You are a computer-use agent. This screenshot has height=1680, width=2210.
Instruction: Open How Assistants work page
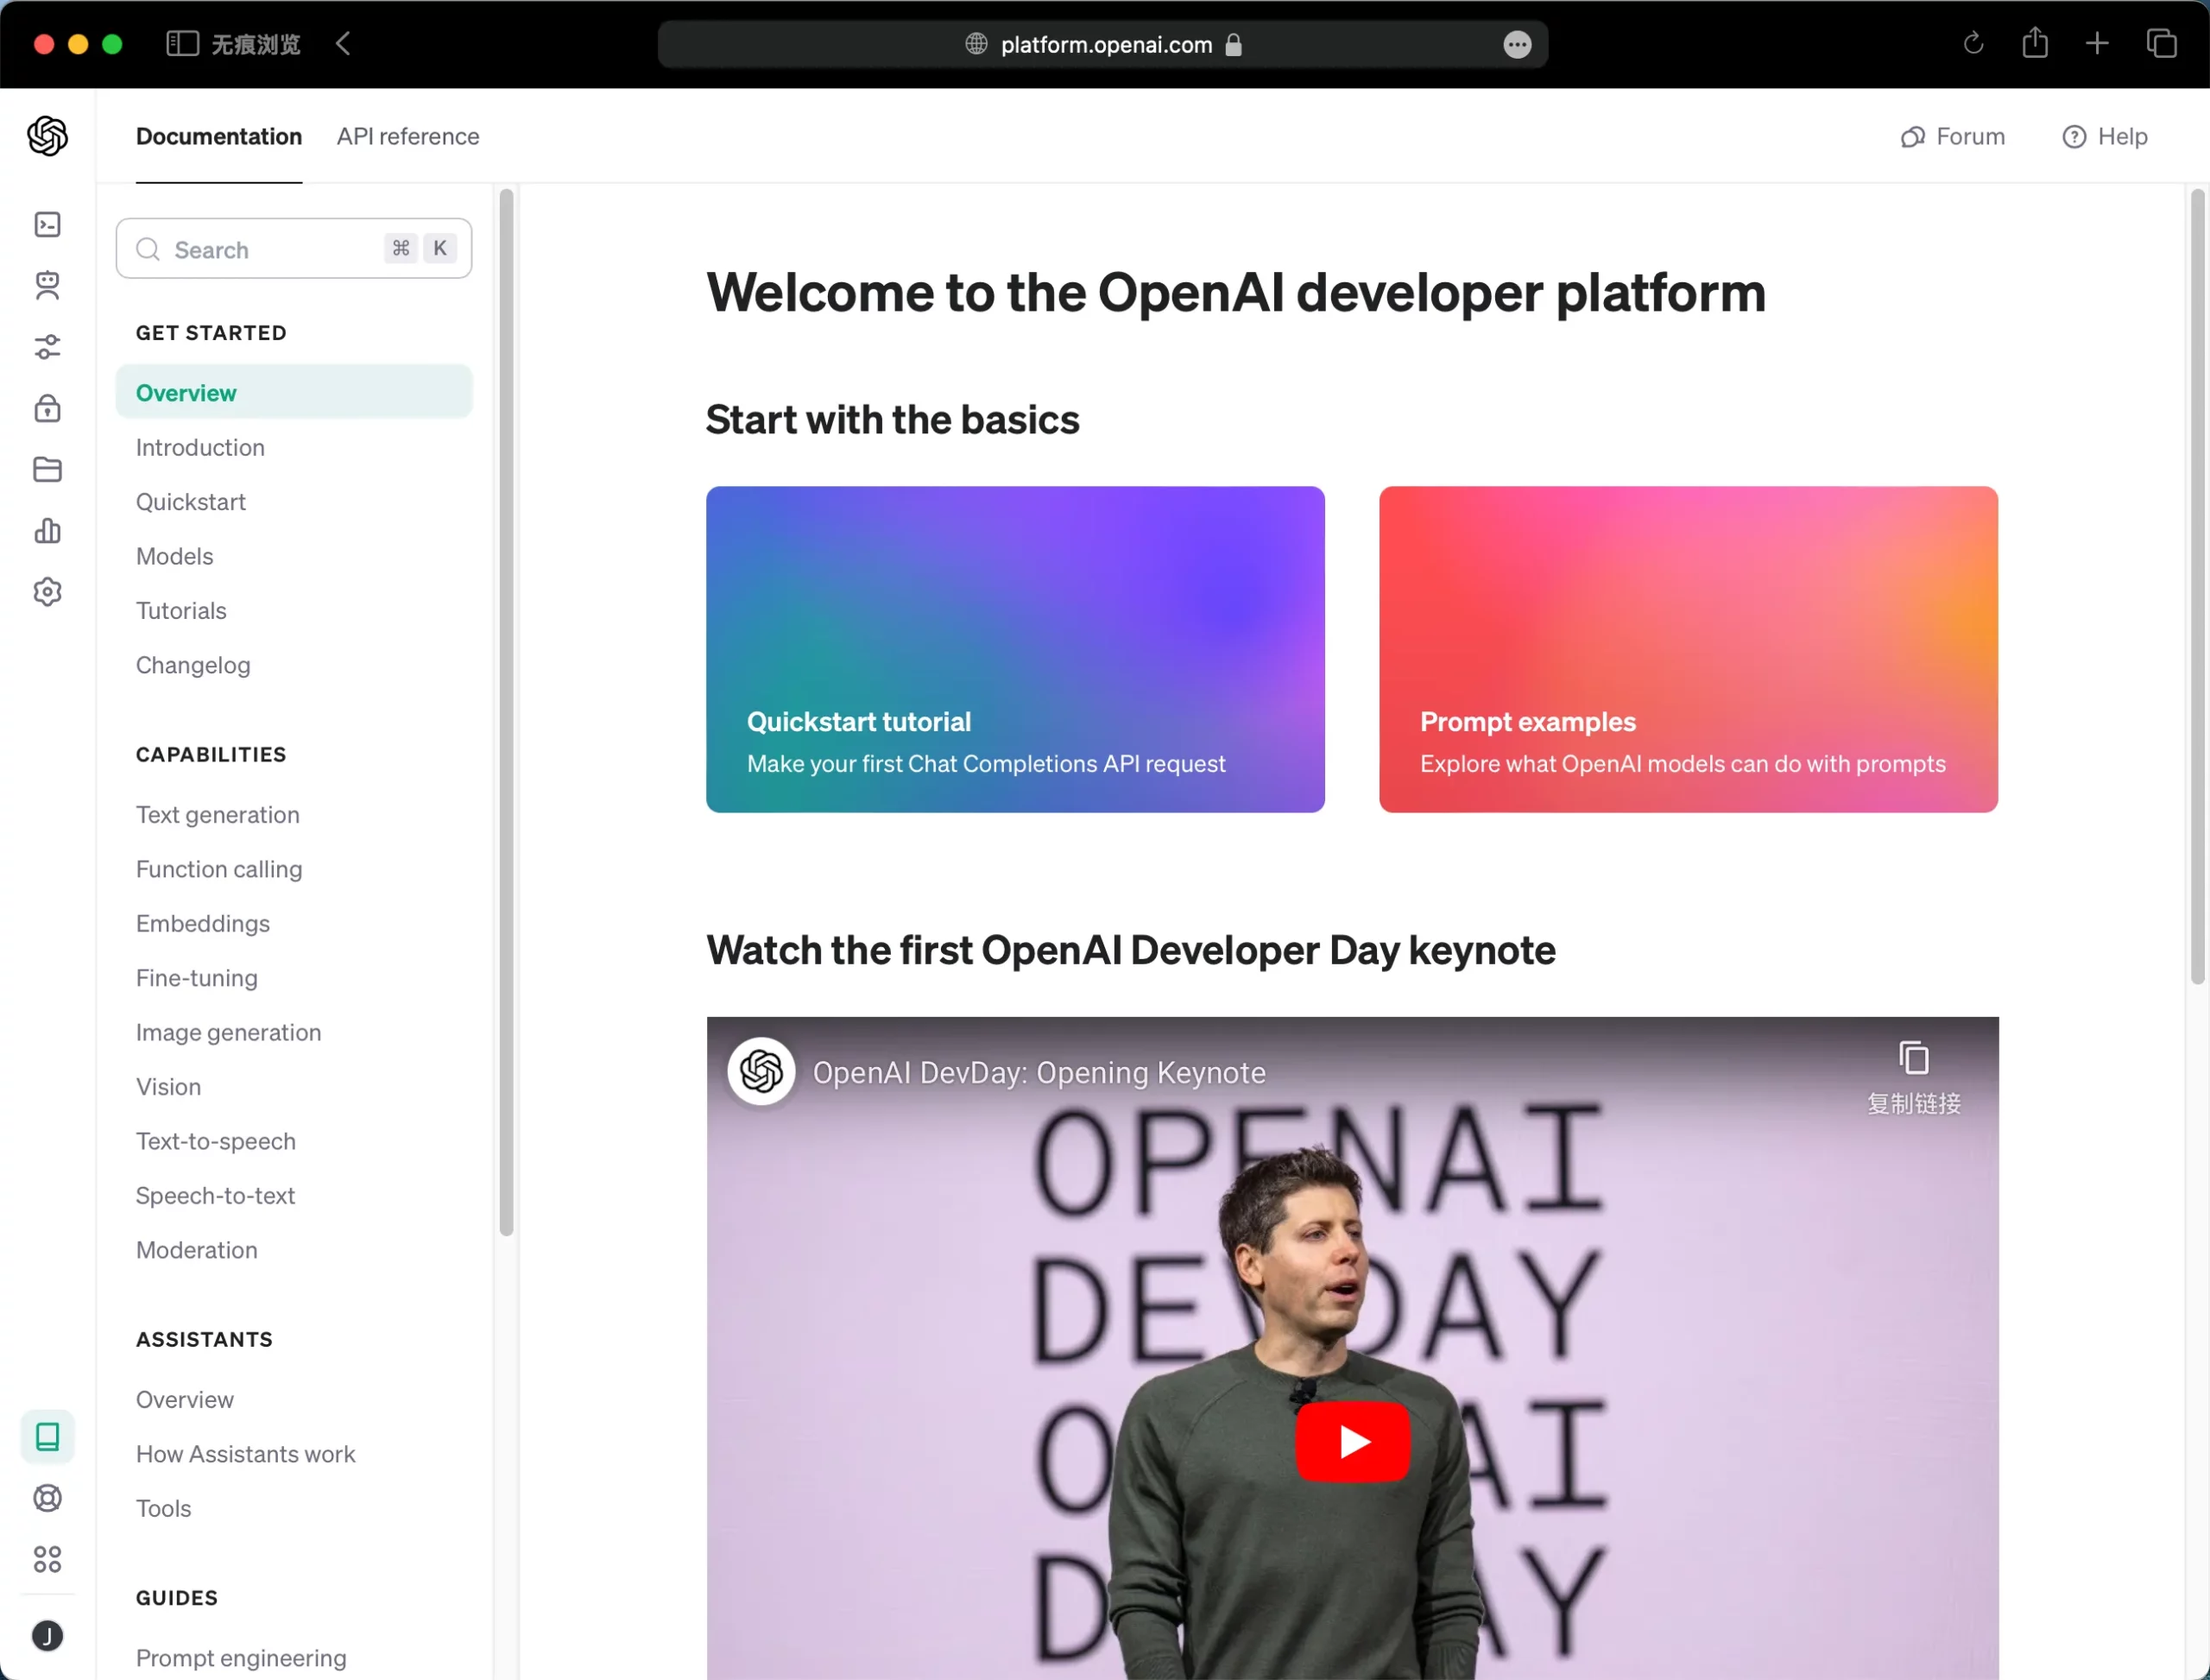246,1454
